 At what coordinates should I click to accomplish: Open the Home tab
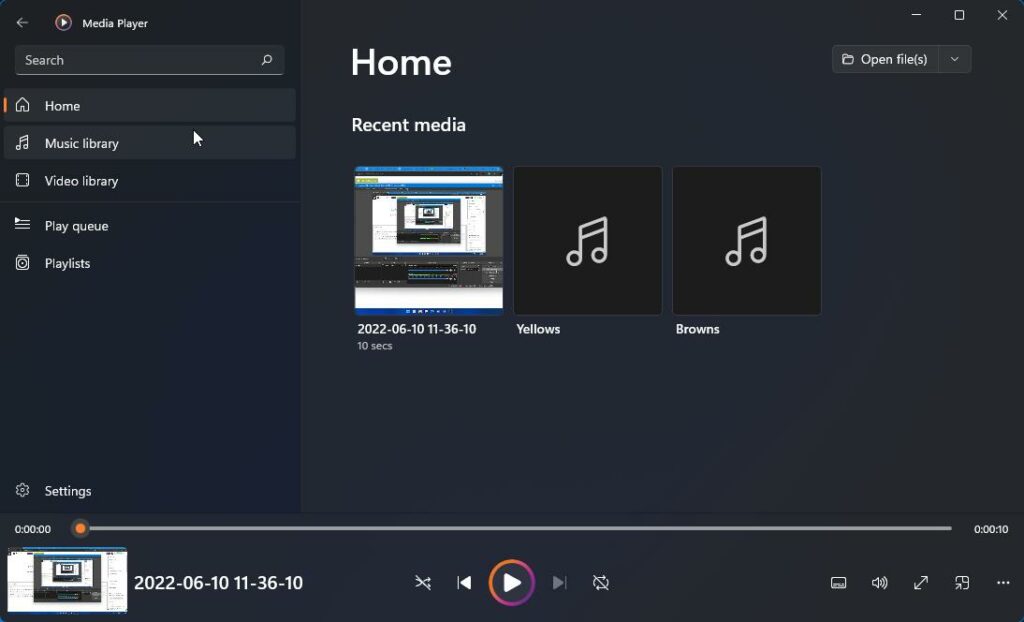click(63, 105)
